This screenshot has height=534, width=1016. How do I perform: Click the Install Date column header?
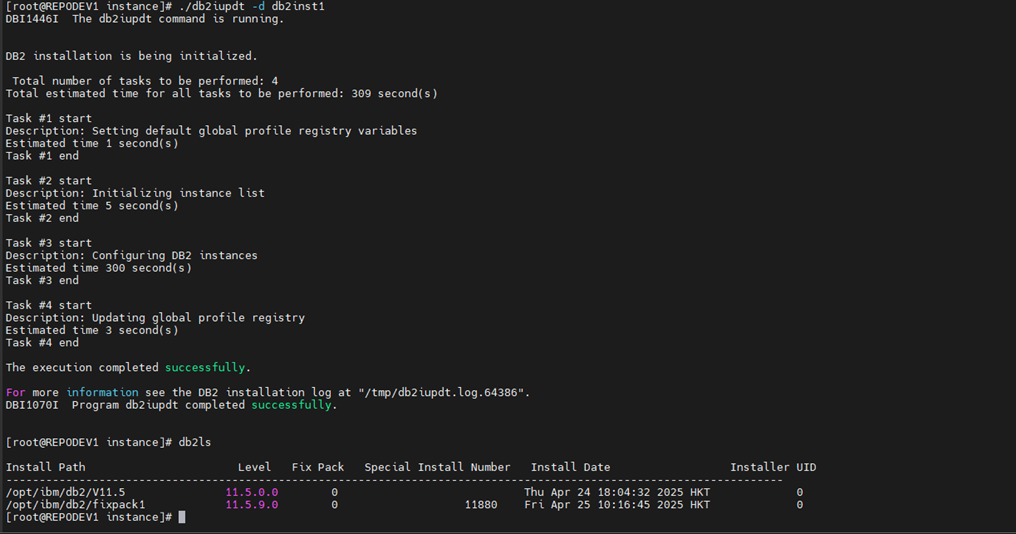pos(570,467)
